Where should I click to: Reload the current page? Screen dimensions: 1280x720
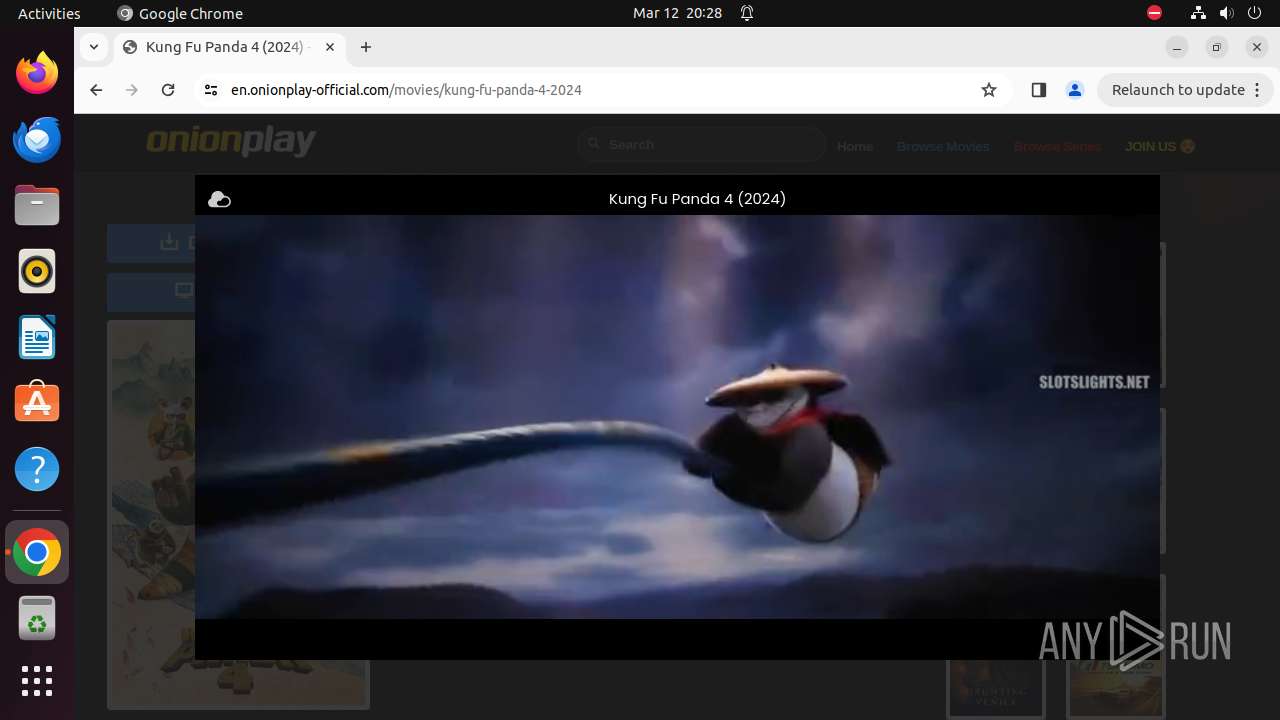pyautogui.click(x=168, y=90)
